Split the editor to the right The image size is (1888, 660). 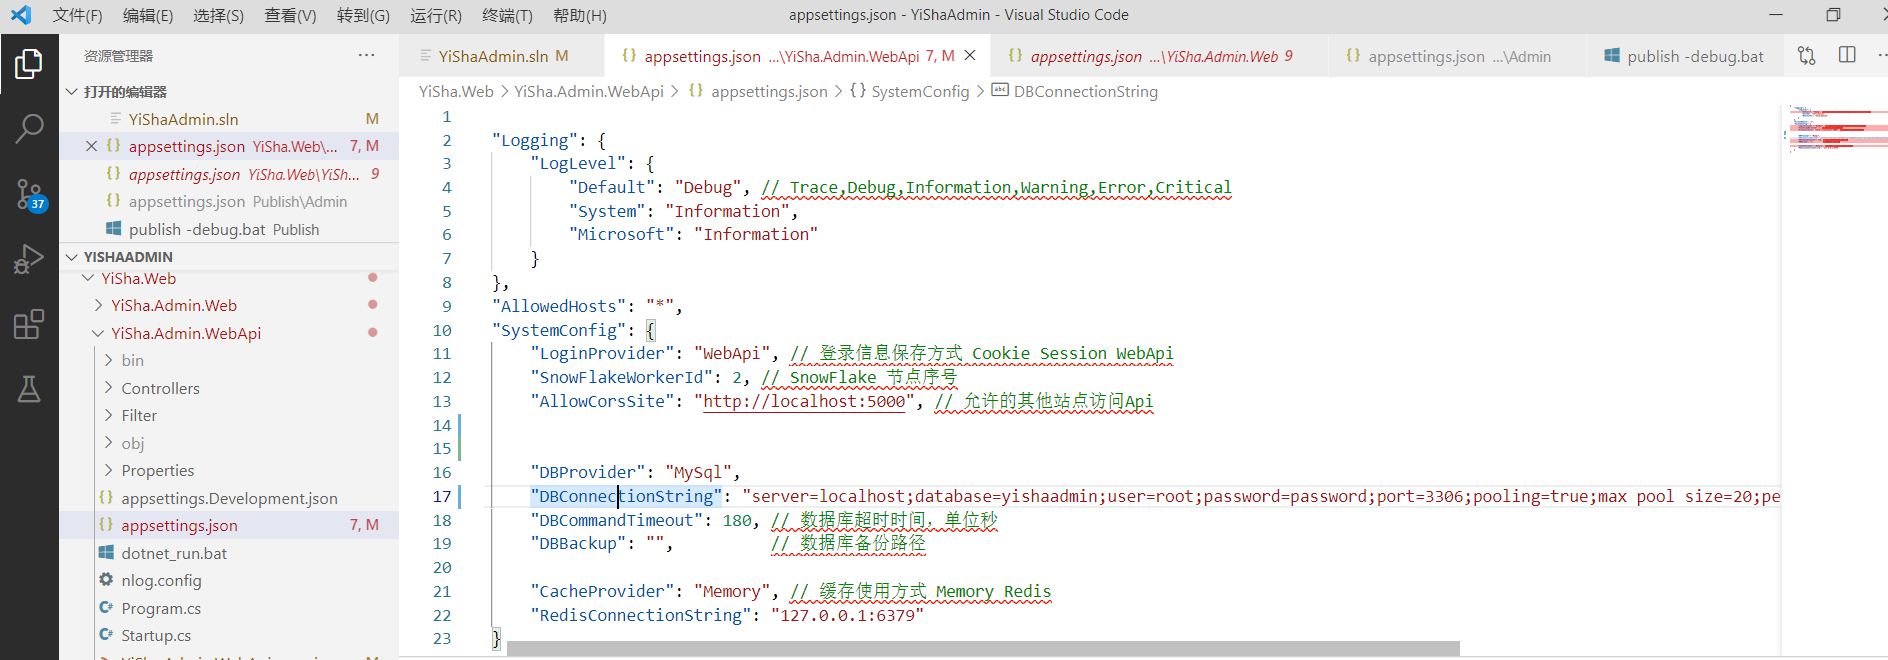coord(1847,55)
